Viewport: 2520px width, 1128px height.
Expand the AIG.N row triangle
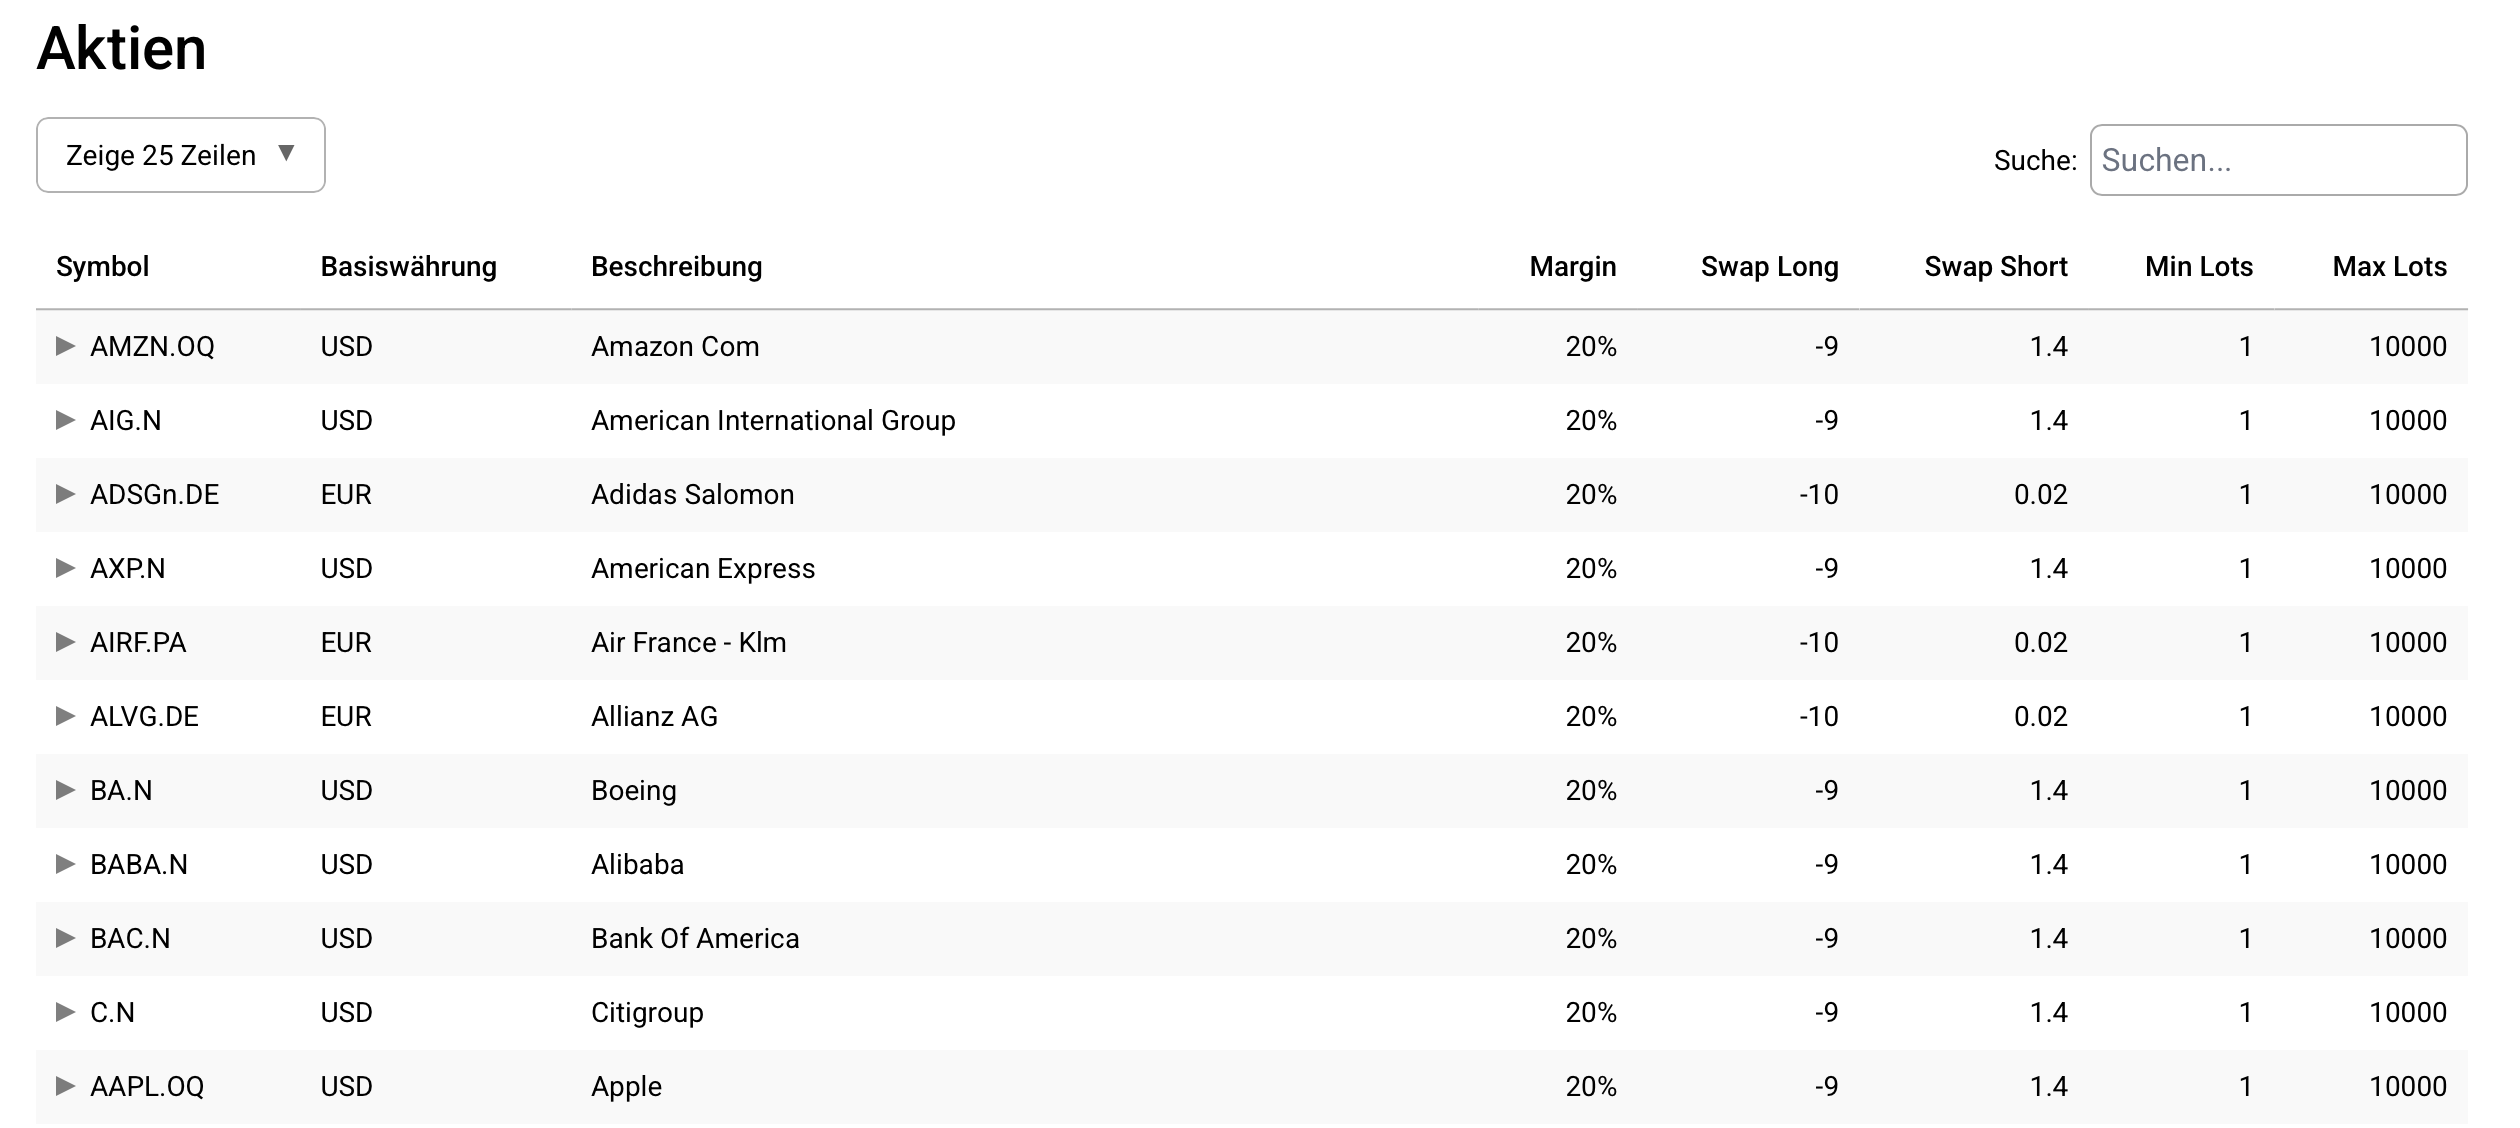click(65, 420)
